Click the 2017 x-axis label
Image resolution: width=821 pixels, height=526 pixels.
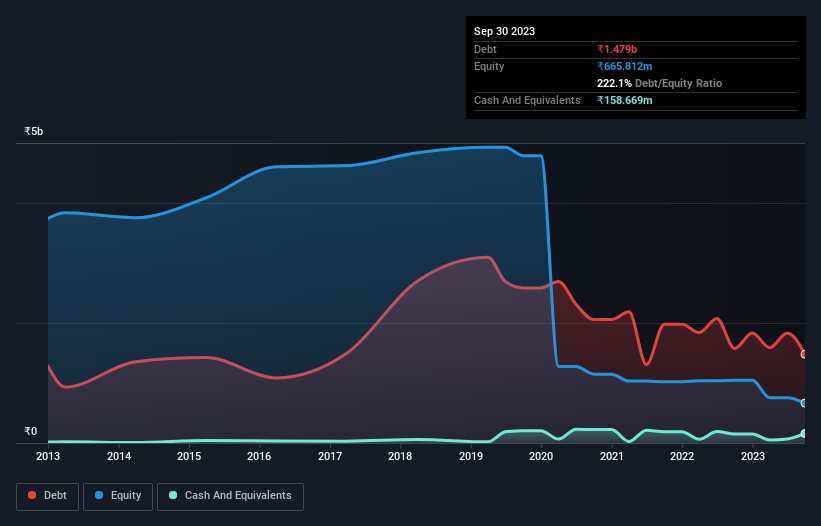[x=330, y=456]
